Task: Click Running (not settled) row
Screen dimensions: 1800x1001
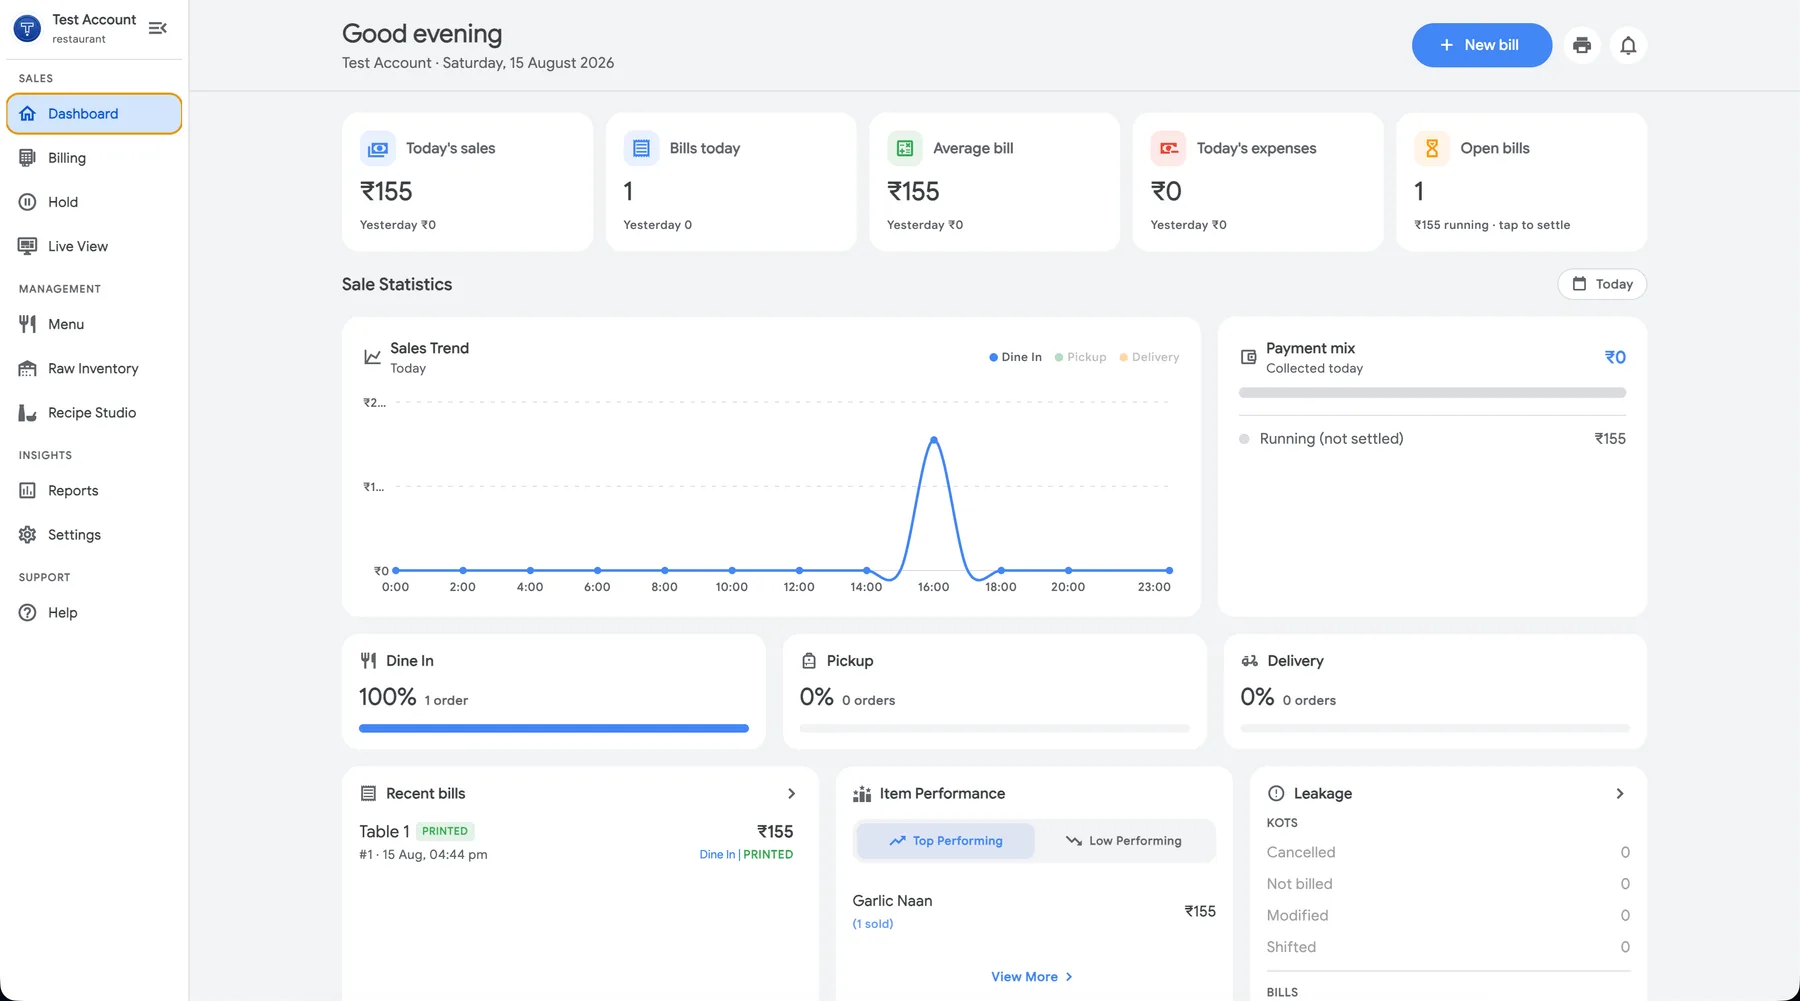Action: (x=1432, y=439)
